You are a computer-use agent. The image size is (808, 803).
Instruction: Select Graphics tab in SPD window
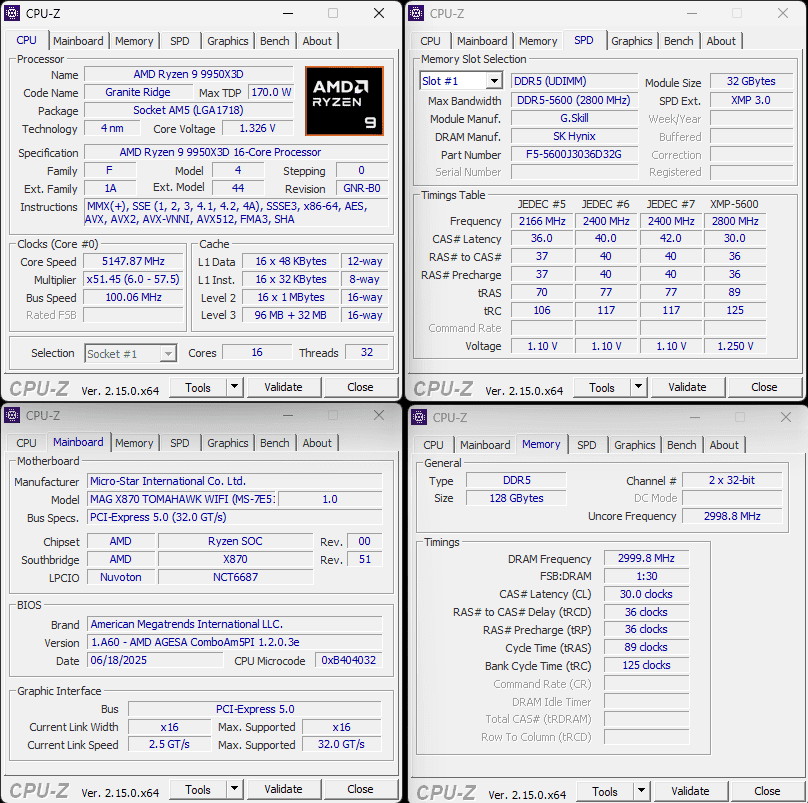point(631,41)
